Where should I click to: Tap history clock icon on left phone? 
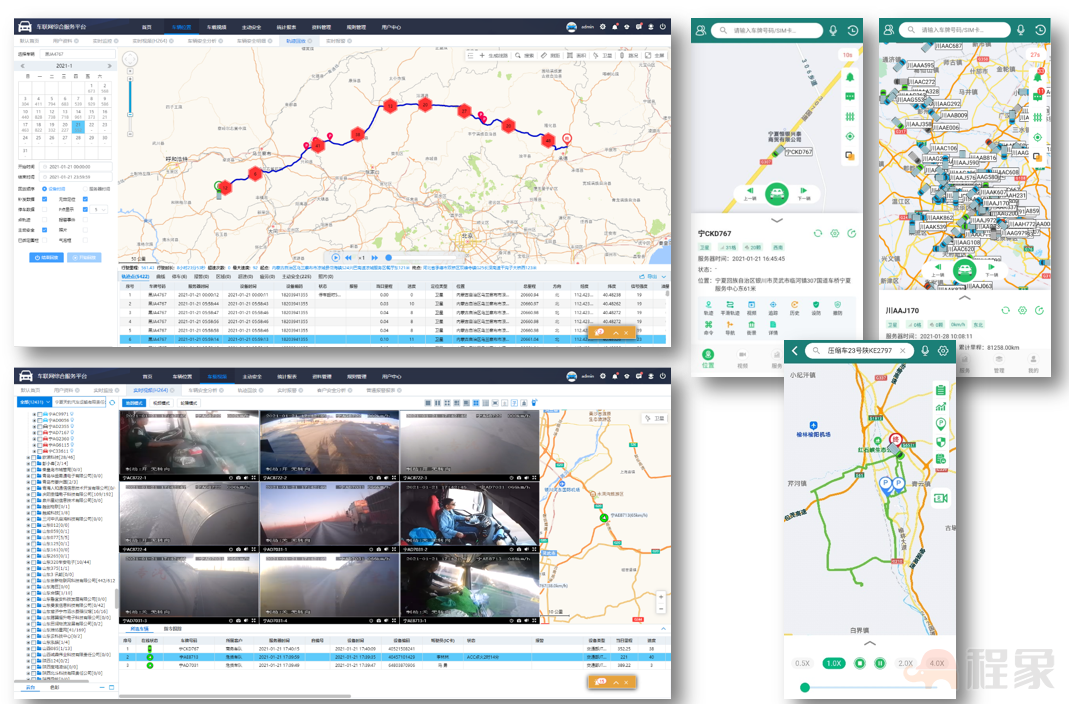(x=853, y=31)
